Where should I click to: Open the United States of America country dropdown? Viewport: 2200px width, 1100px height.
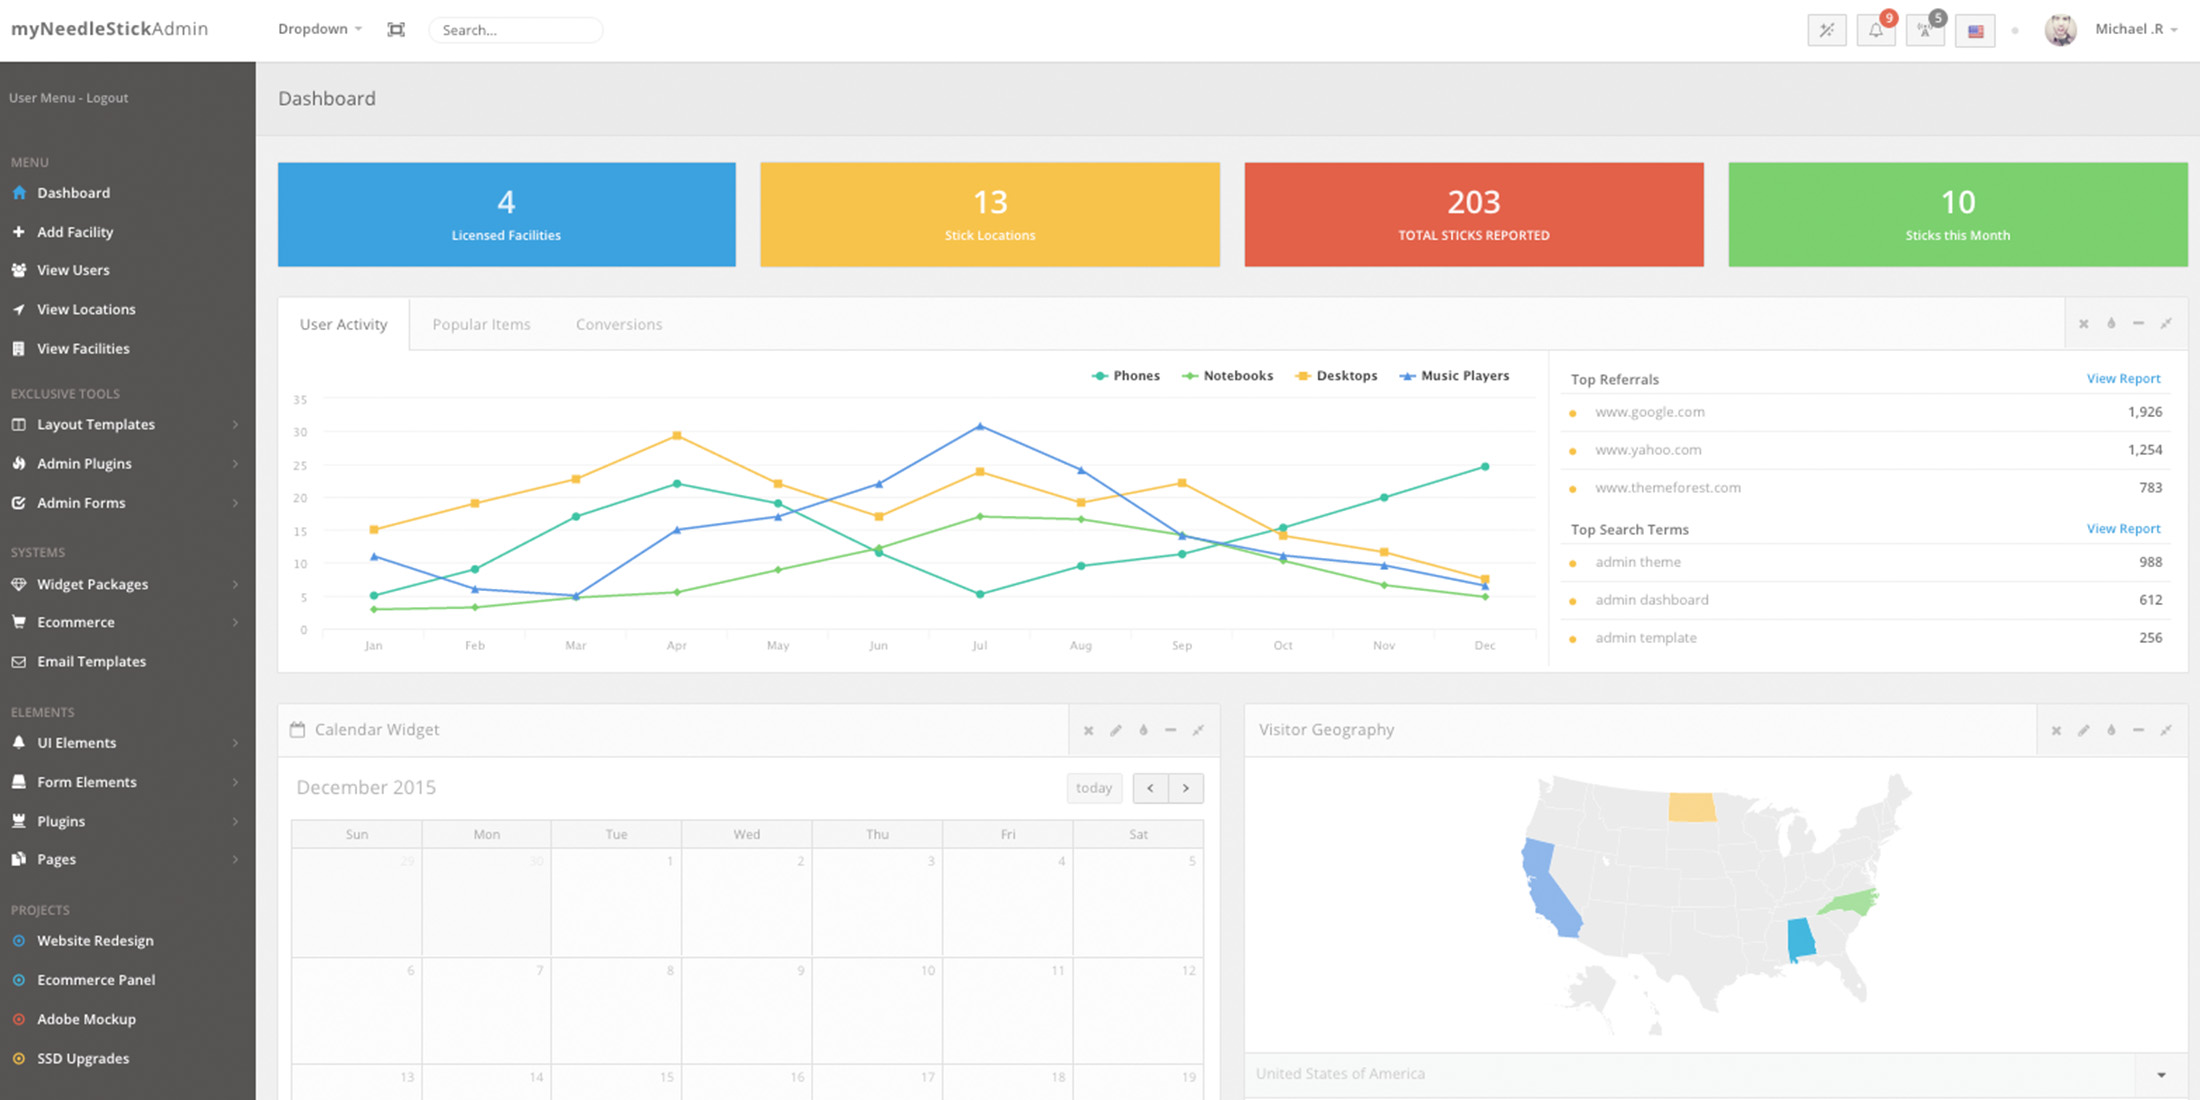pyautogui.click(x=1716, y=1074)
